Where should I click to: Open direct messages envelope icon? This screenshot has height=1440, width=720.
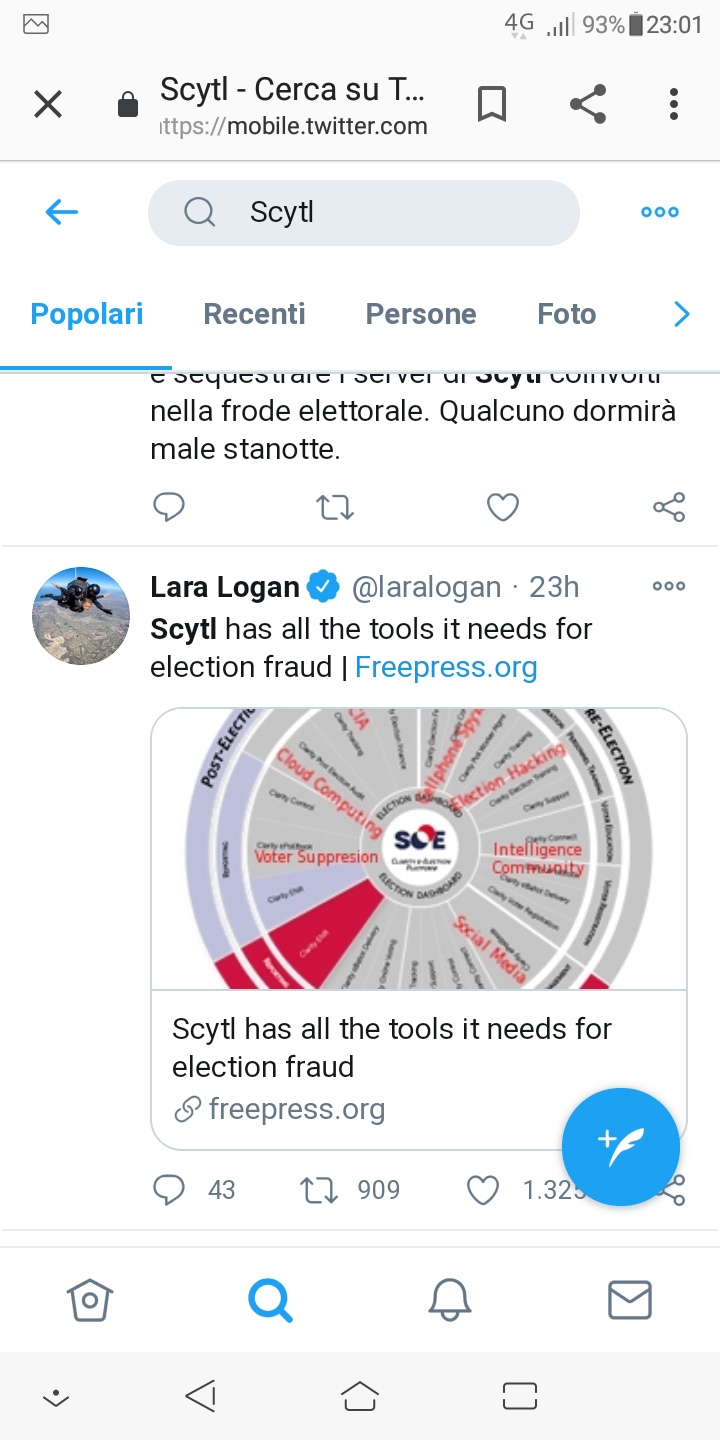[630, 1300]
